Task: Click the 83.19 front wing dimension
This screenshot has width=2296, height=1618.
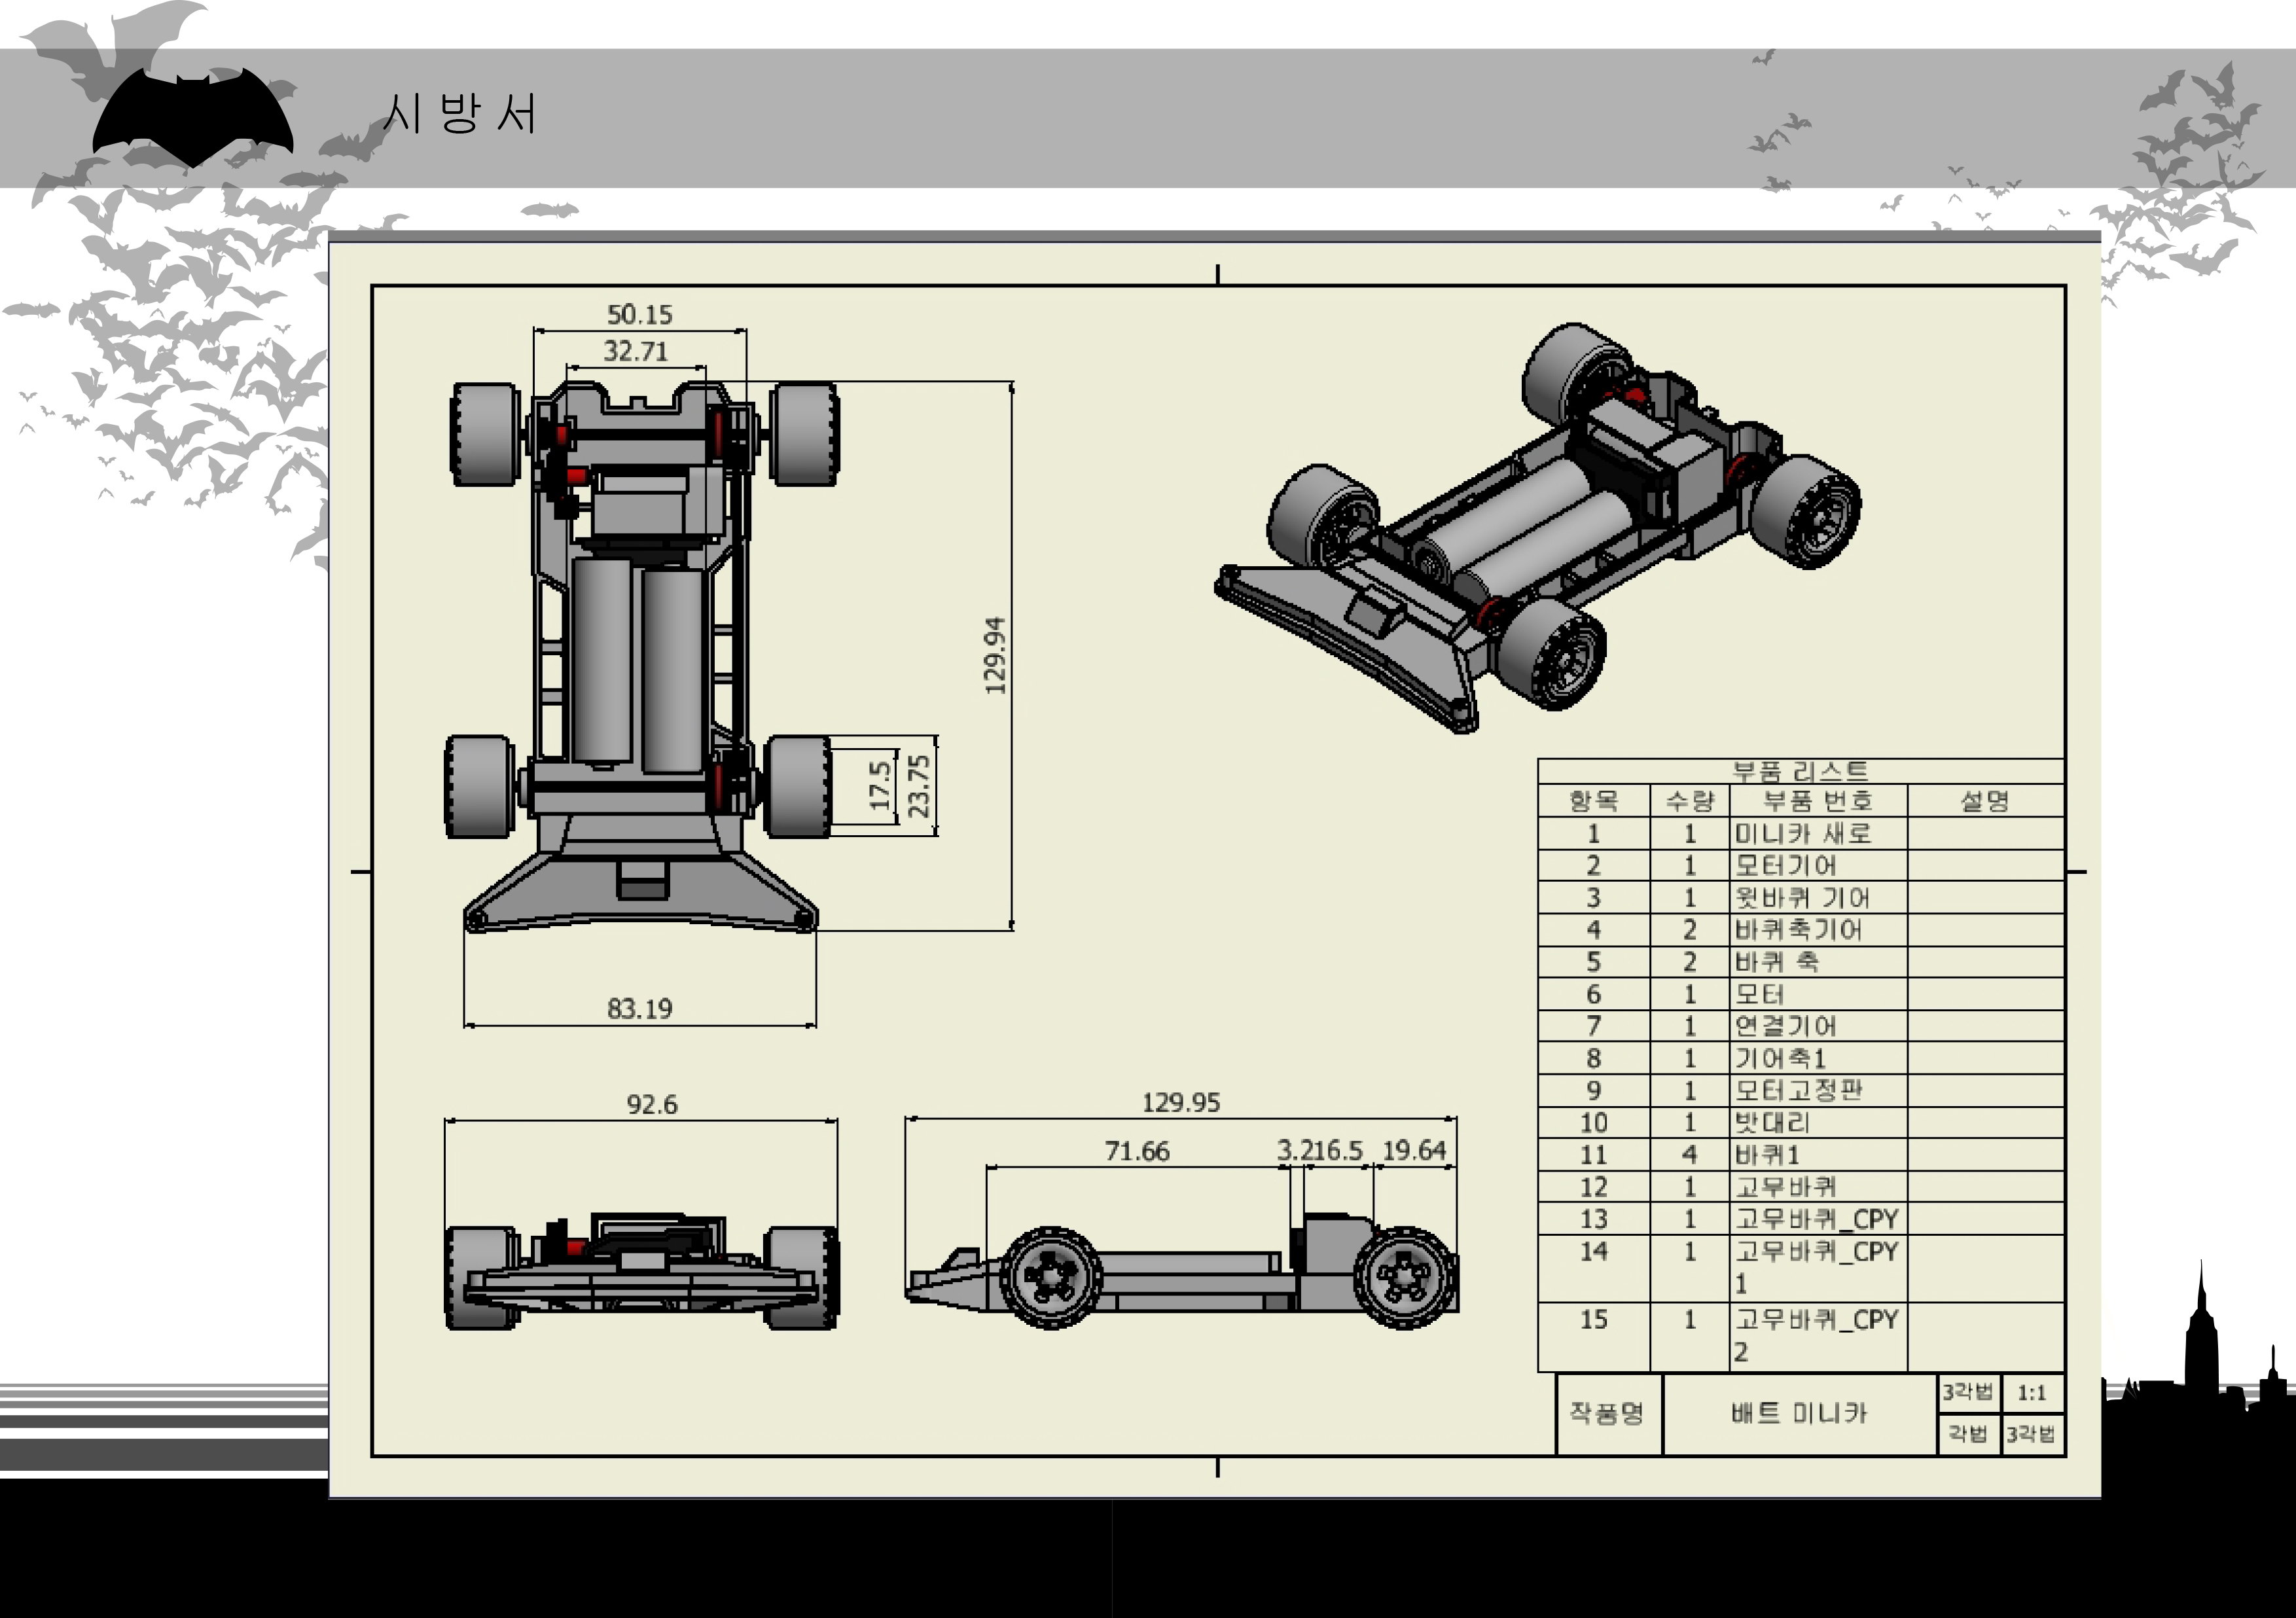Action: (639, 1008)
